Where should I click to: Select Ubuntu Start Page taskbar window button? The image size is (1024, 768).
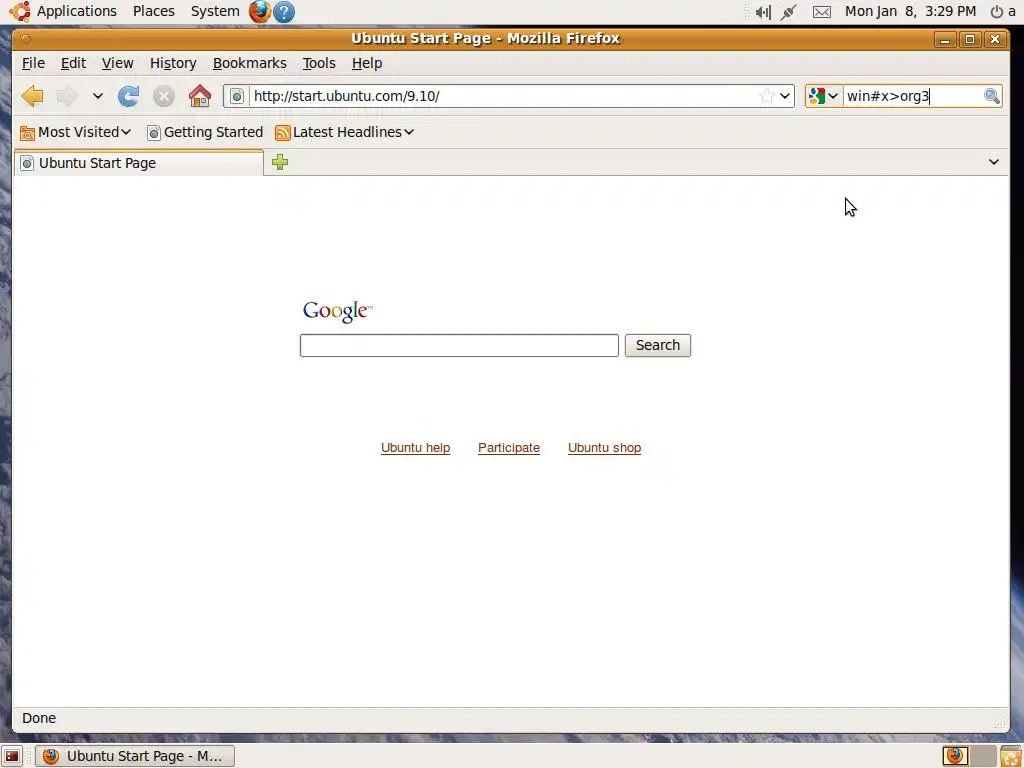[135, 756]
